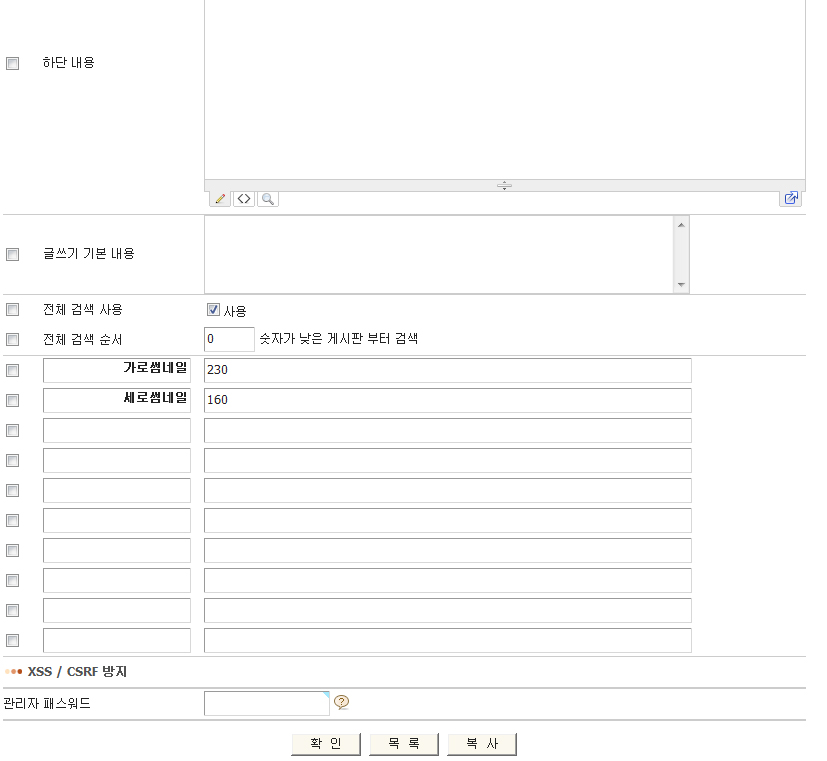Tick the 글쓰기 기본 내용 checkbox
Viewport: 827px width, 761px height.
[x=13, y=254]
